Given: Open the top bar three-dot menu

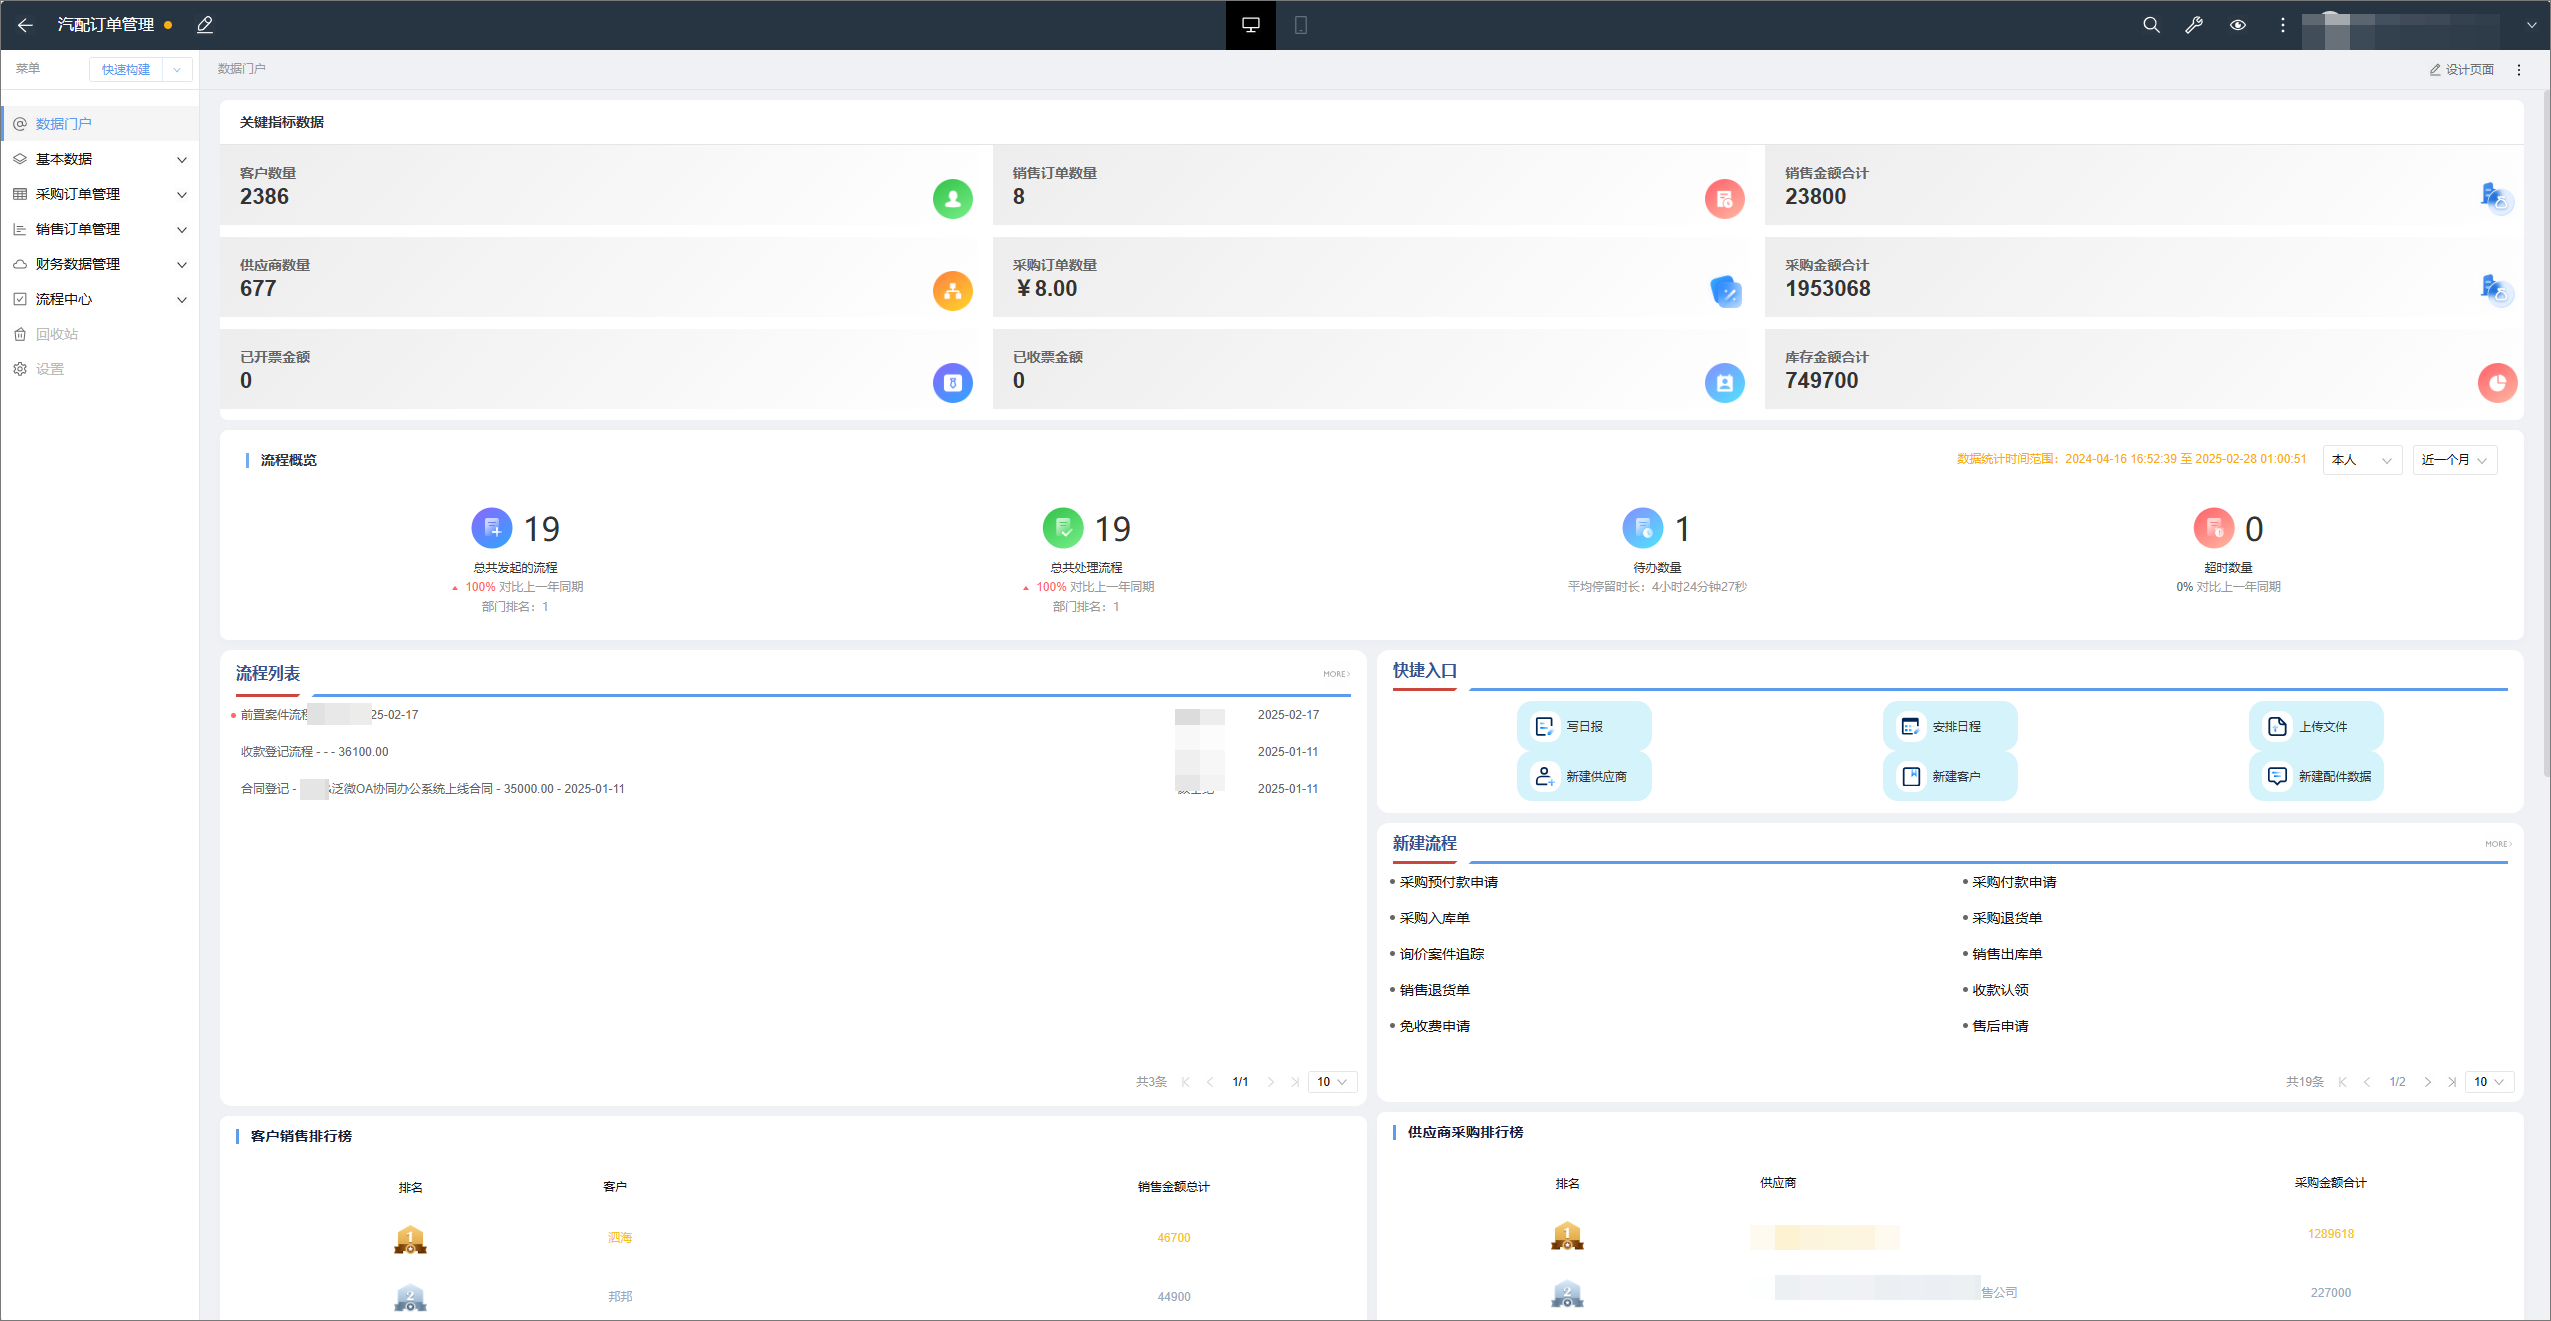Looking at the screenshot, I should pos(2282,25).
